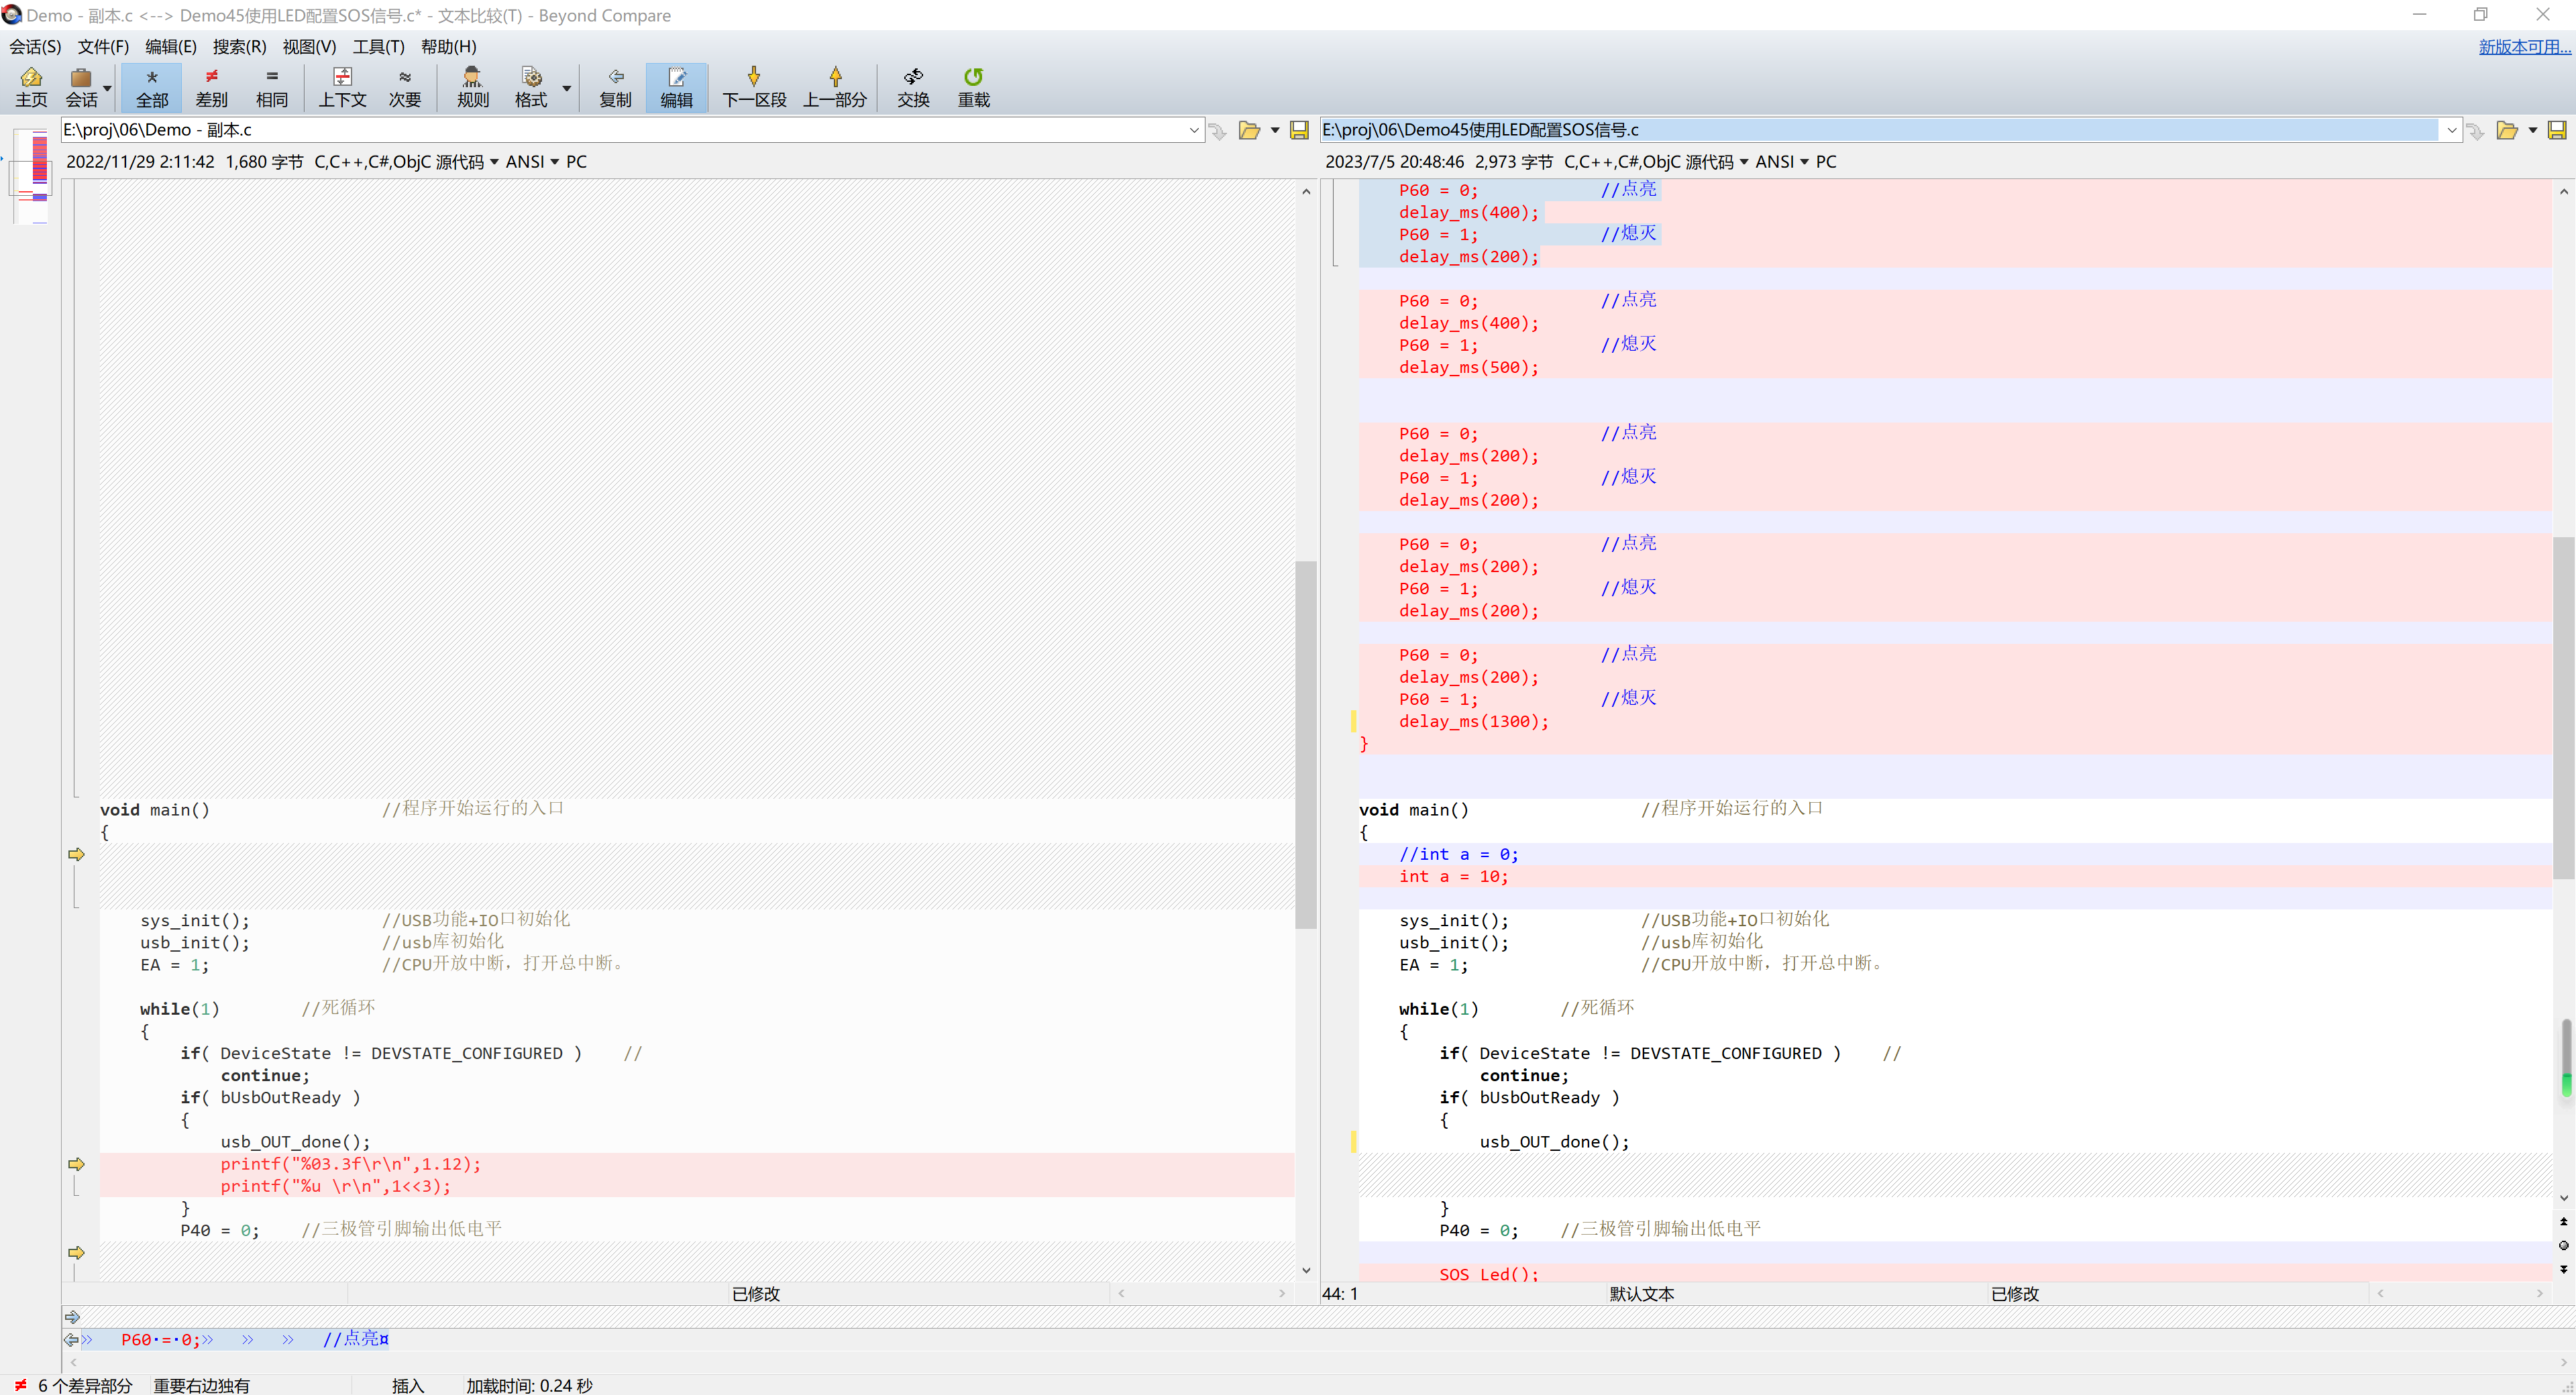This screenshot has height=1395, width=2576.
Task: Open left file type C,C++,C#,ObjC dropdown
Action: (406, 162)
